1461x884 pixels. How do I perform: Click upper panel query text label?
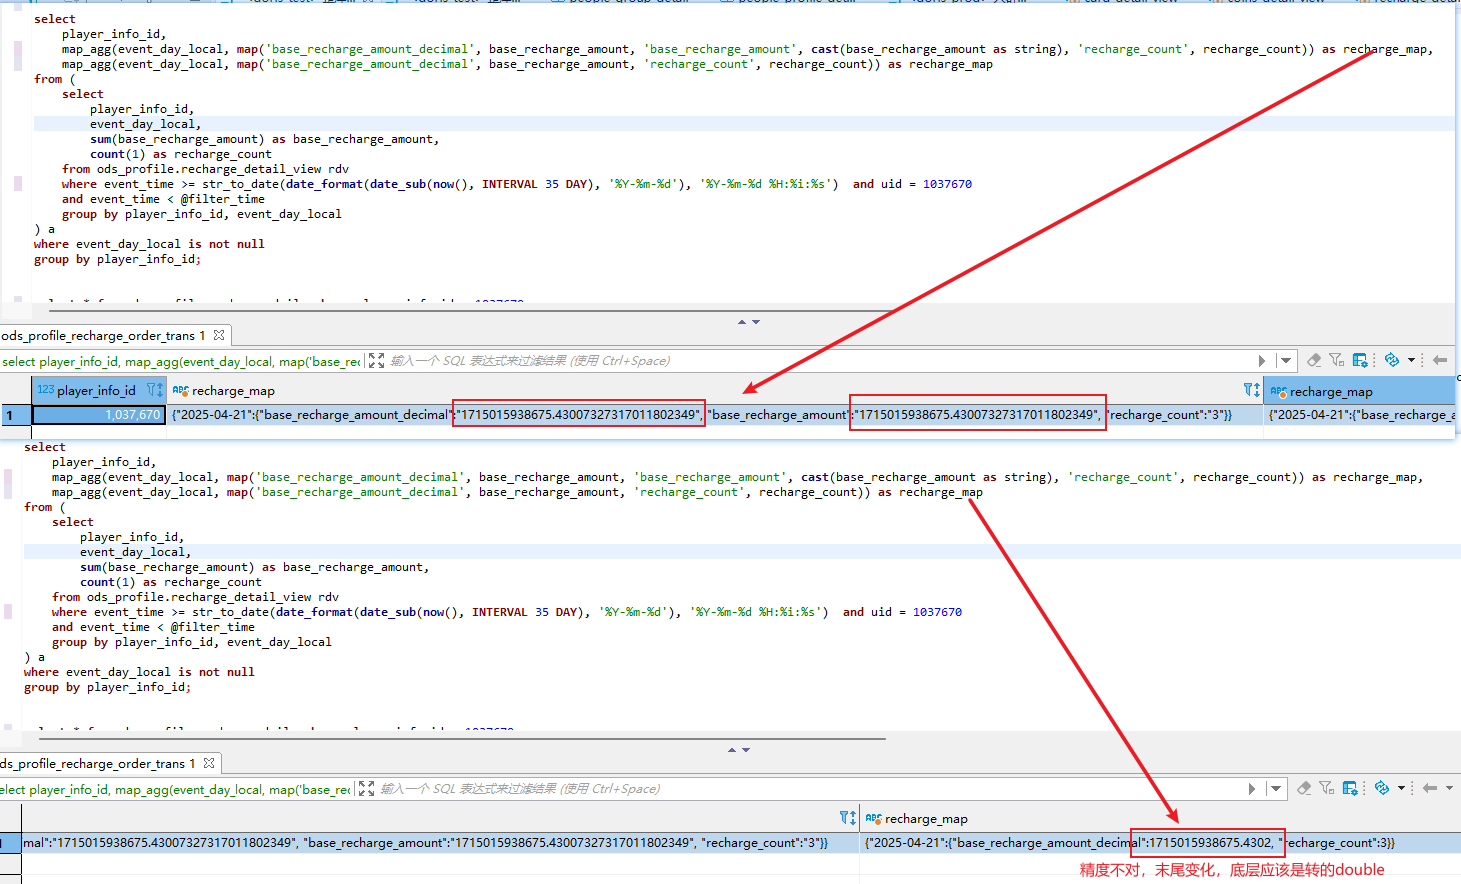click(181, 361)
